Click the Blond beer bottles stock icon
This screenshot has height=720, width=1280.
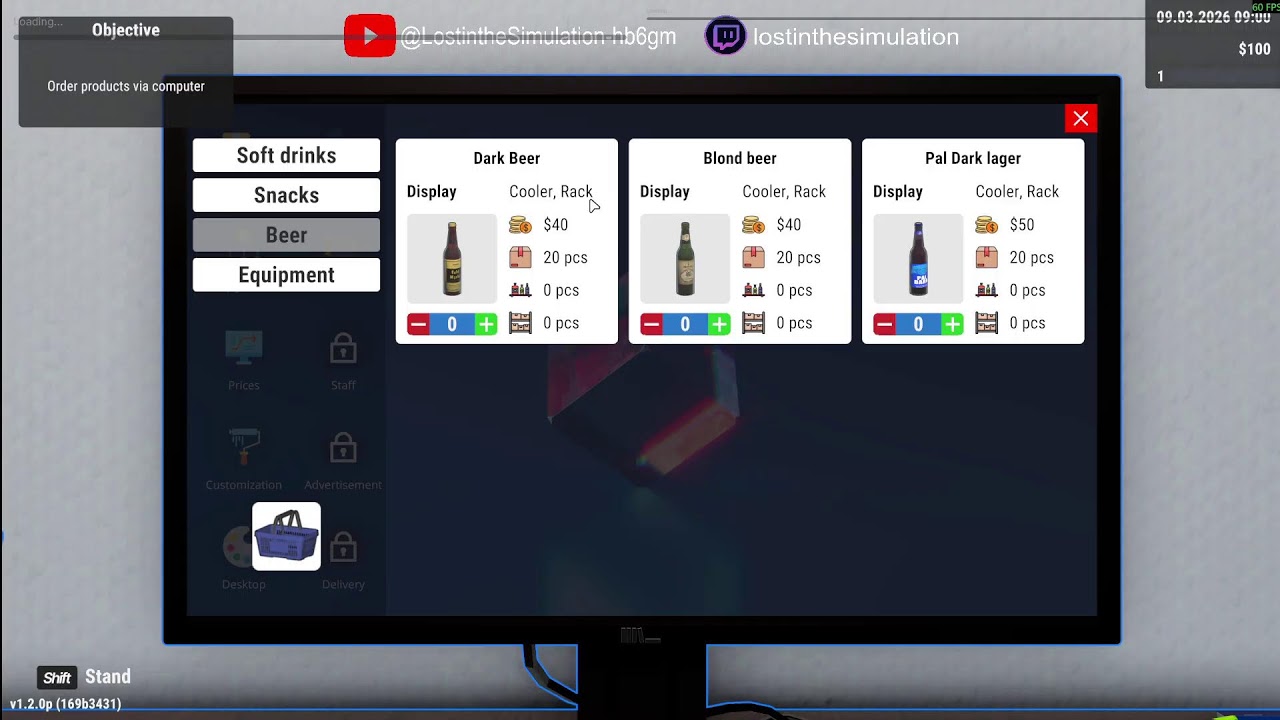[753, 290]
